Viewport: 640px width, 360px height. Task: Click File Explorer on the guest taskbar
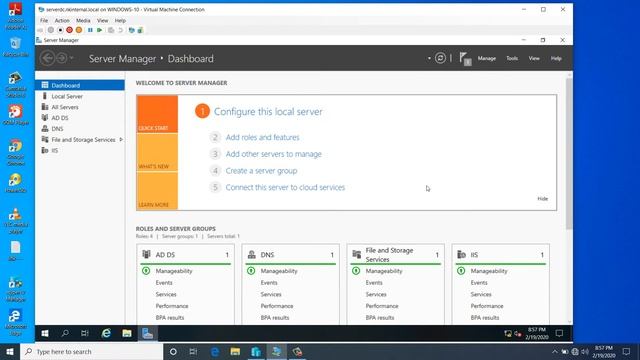[127, 333]
